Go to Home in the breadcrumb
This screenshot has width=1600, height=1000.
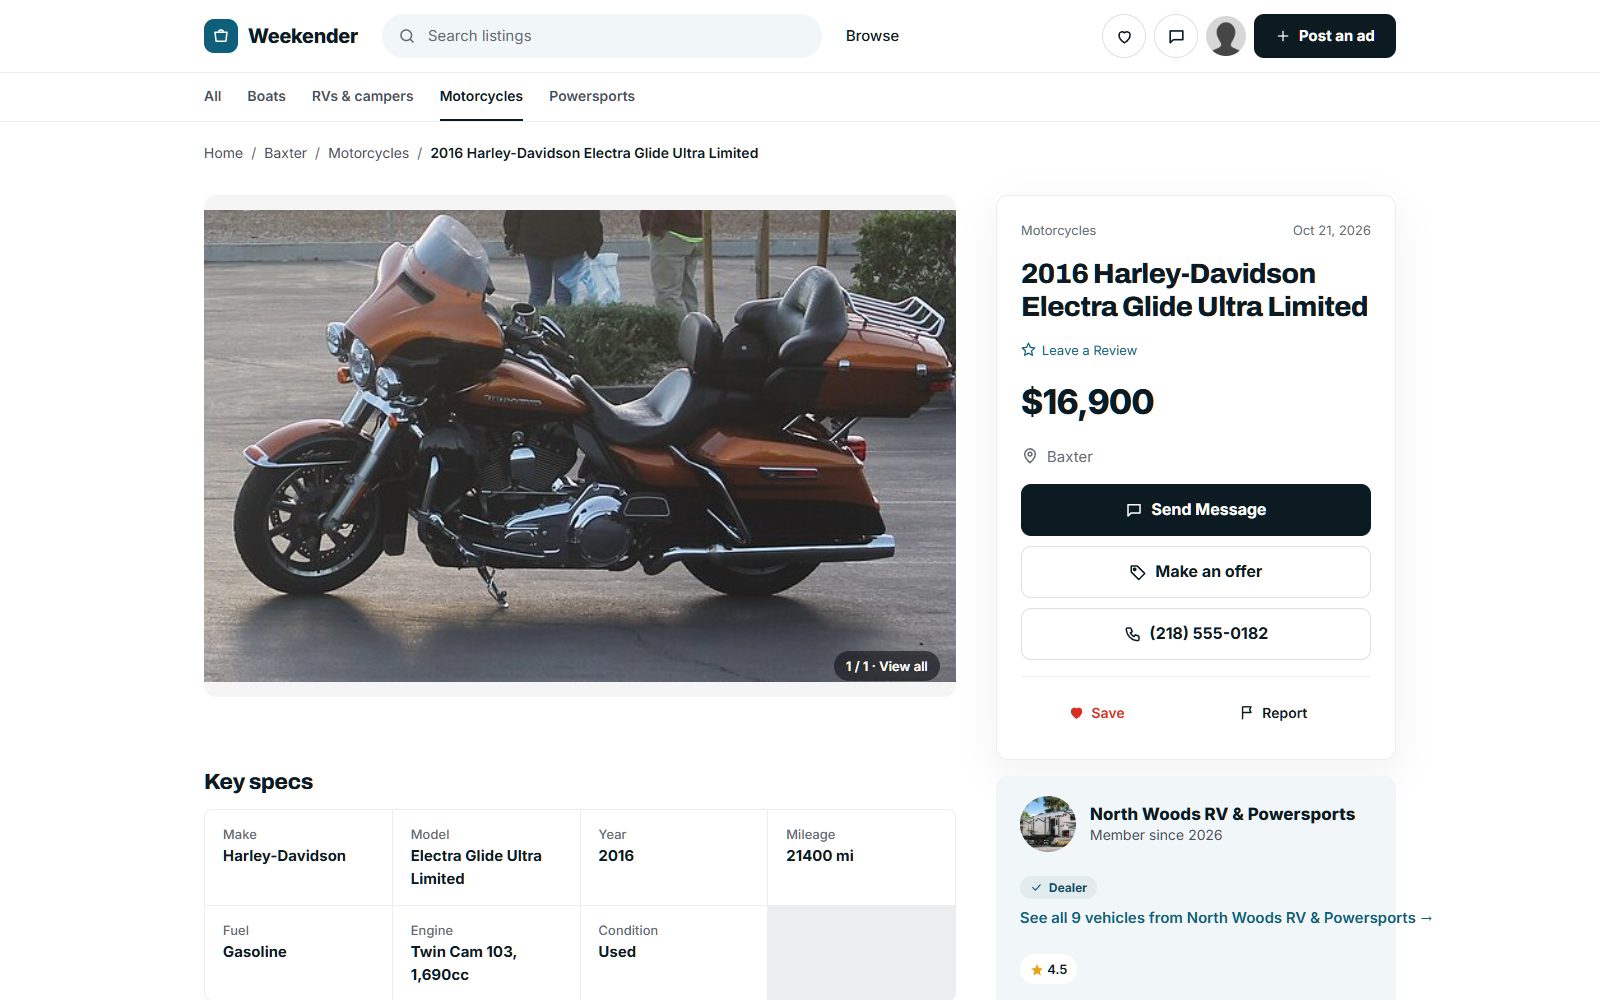tap(223, 153)
